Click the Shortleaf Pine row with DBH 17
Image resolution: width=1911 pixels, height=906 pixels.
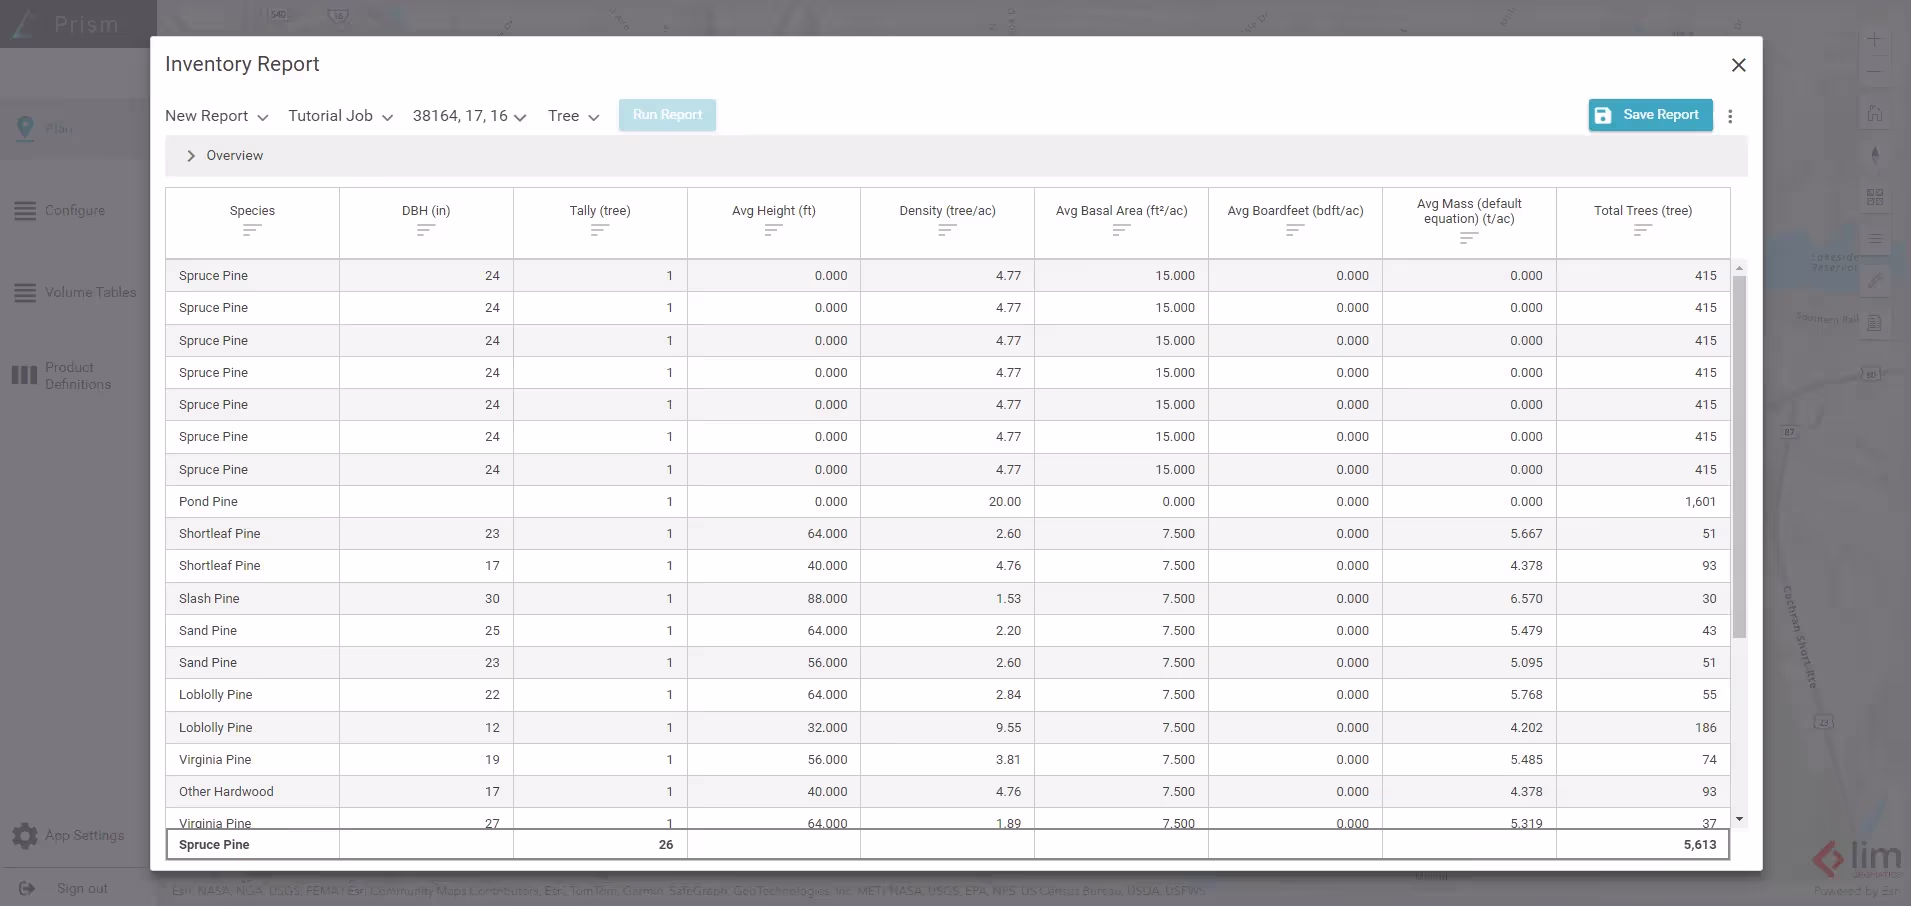point(948,566)
